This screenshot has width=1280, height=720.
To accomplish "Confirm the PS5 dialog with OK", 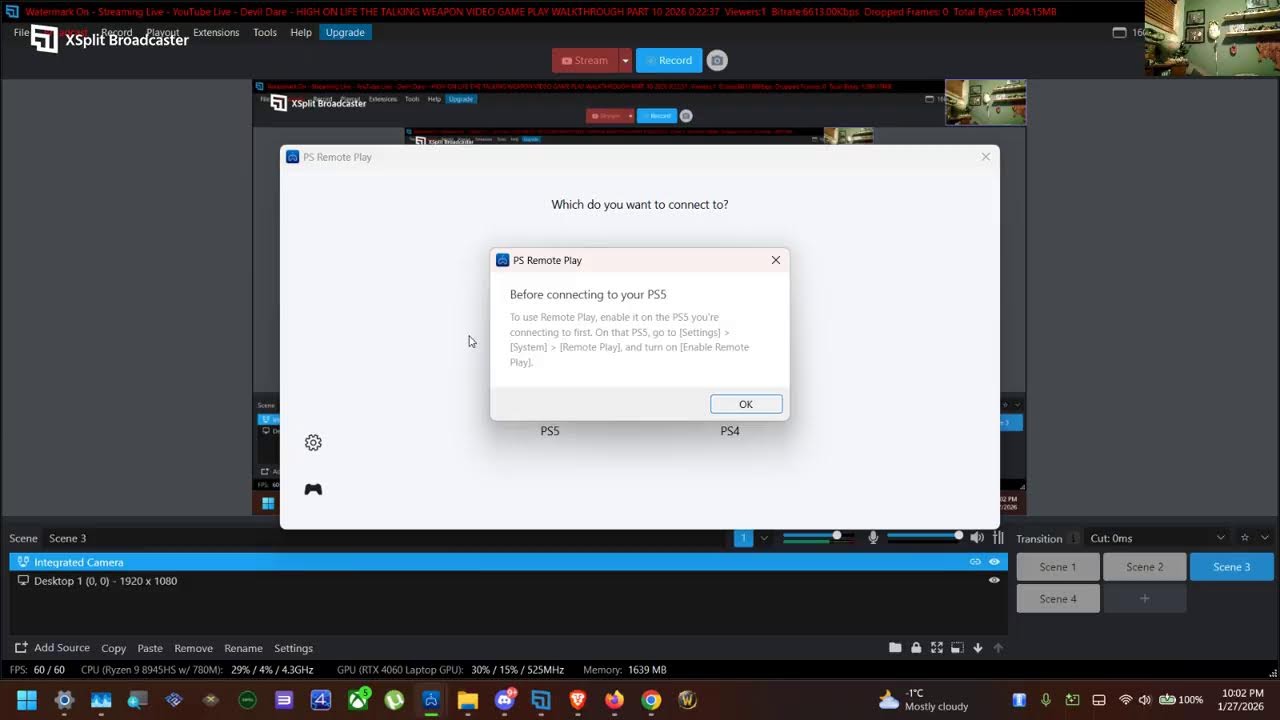I will coord(746,404).
